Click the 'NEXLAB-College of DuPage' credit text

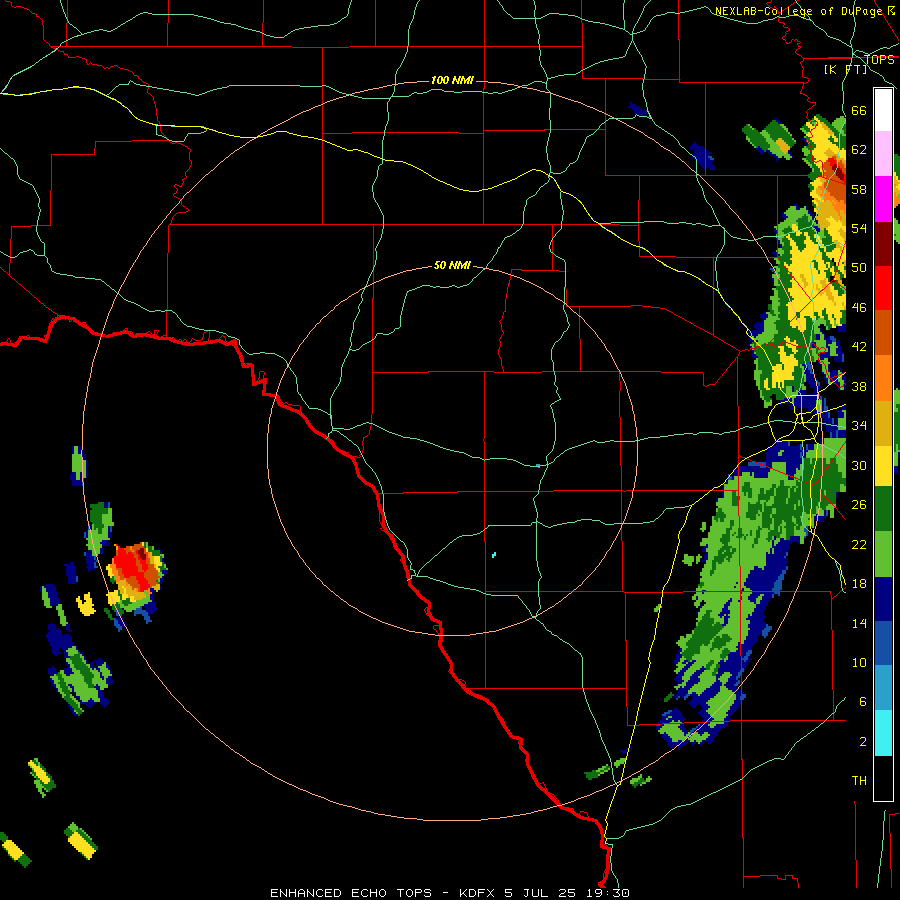pos(798,11)
